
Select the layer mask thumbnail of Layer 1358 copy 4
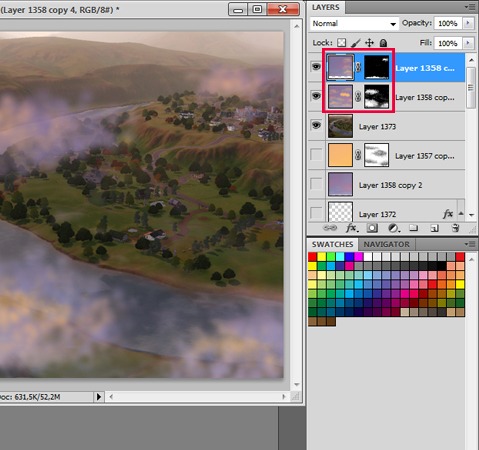click(x=377, y=67)
